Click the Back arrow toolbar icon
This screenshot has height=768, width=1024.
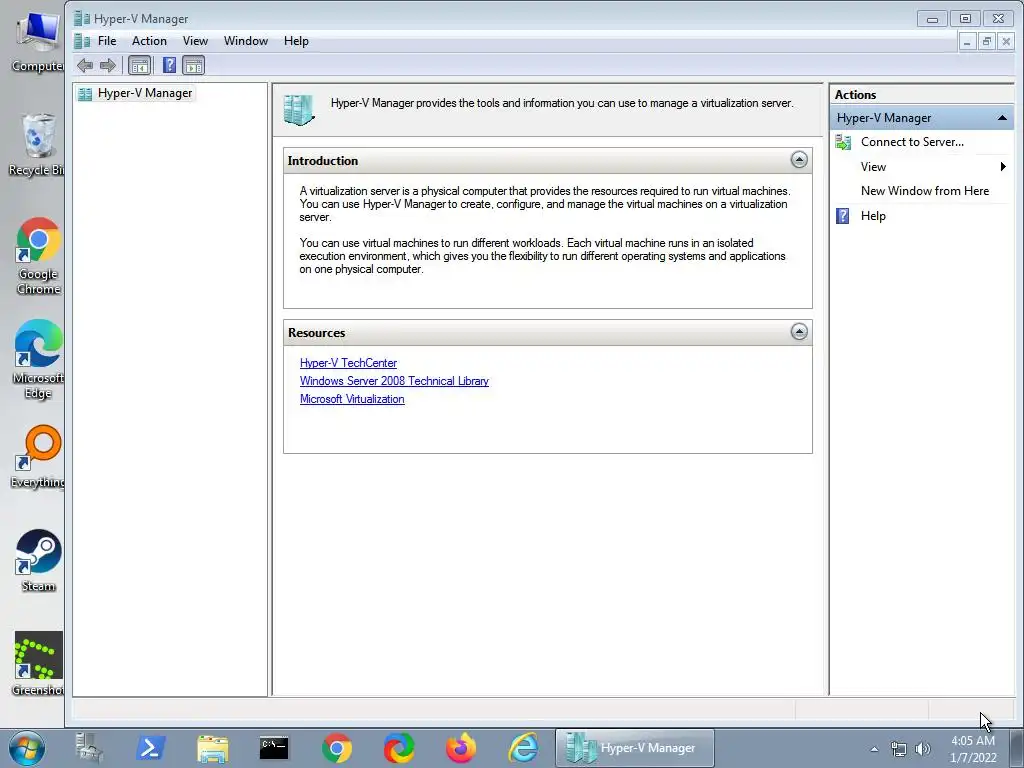pyautogui.click(x=85, y=65)
